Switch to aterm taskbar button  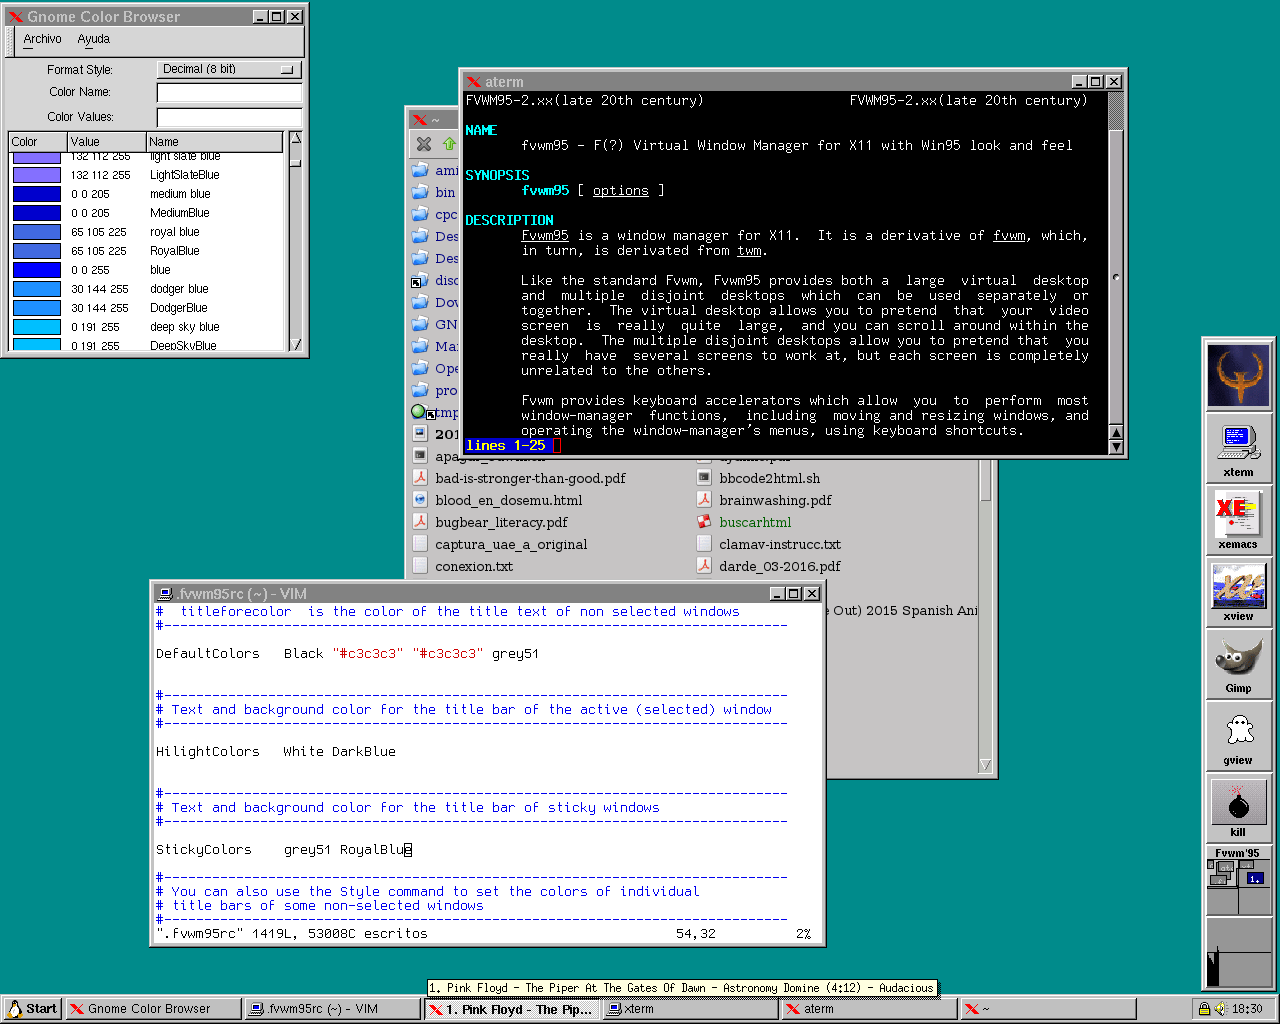(x=870, y=1009)
